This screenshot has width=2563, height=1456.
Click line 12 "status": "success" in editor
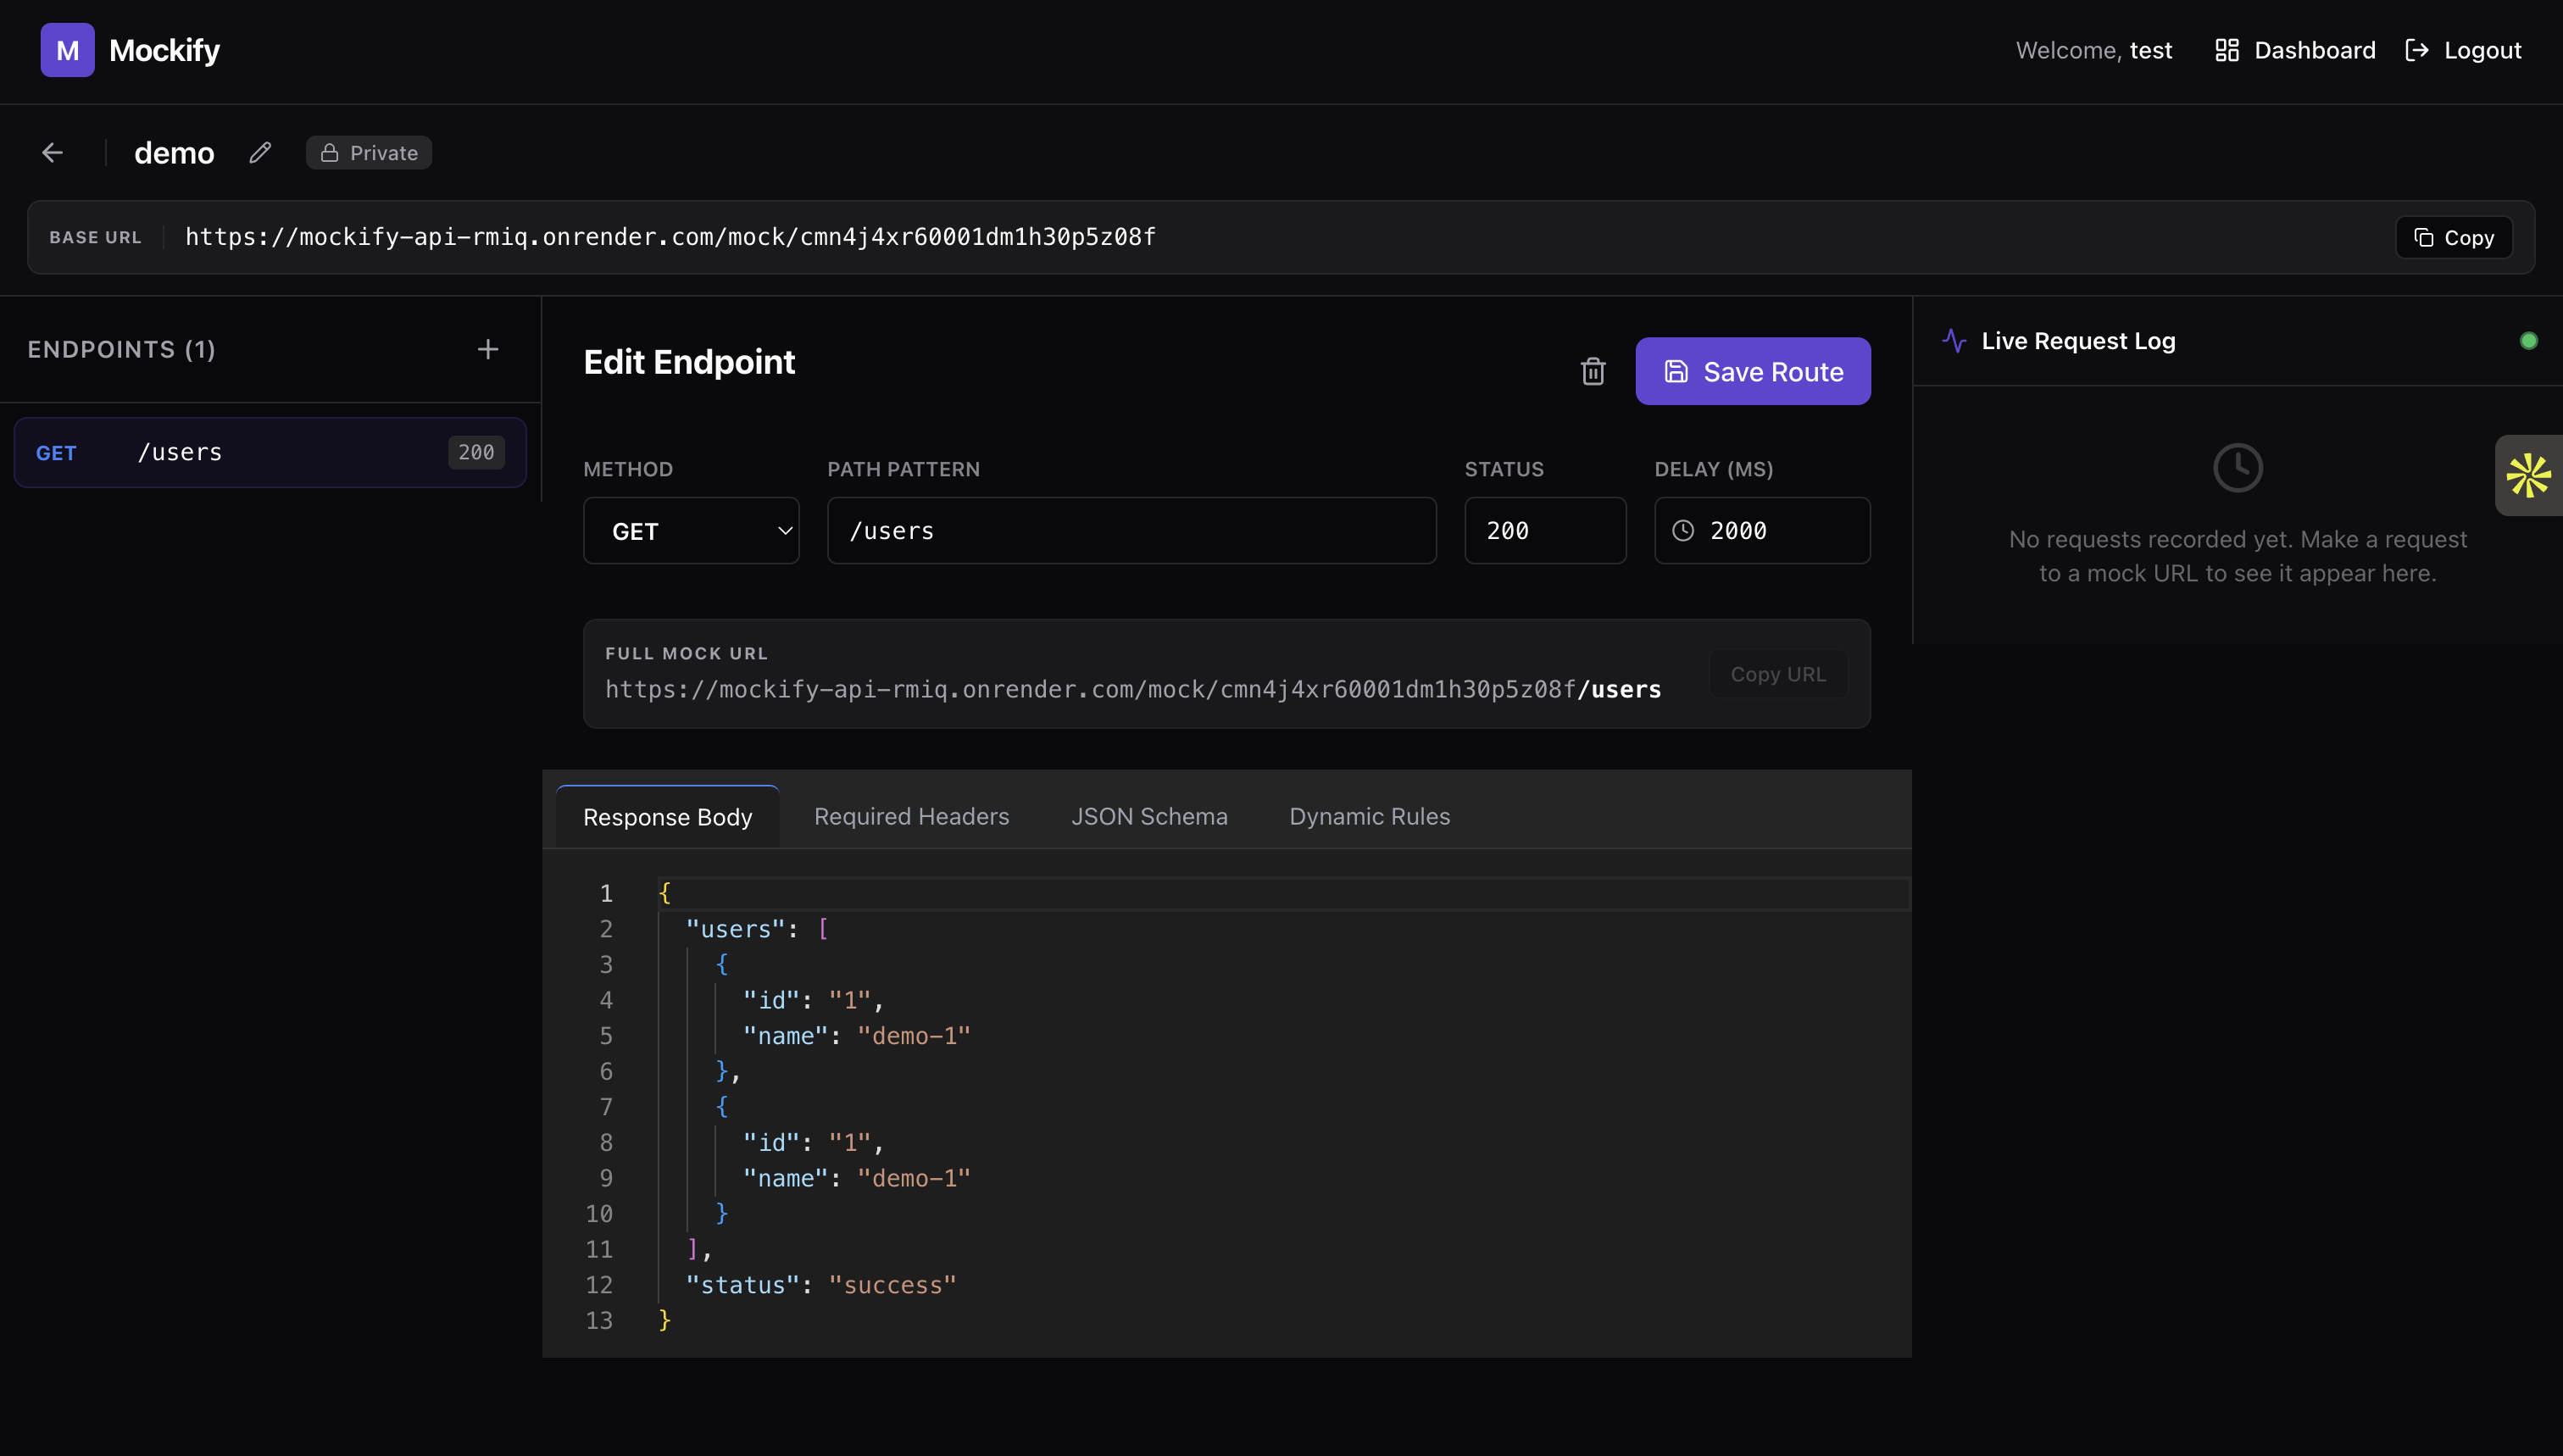(821, 1285)
